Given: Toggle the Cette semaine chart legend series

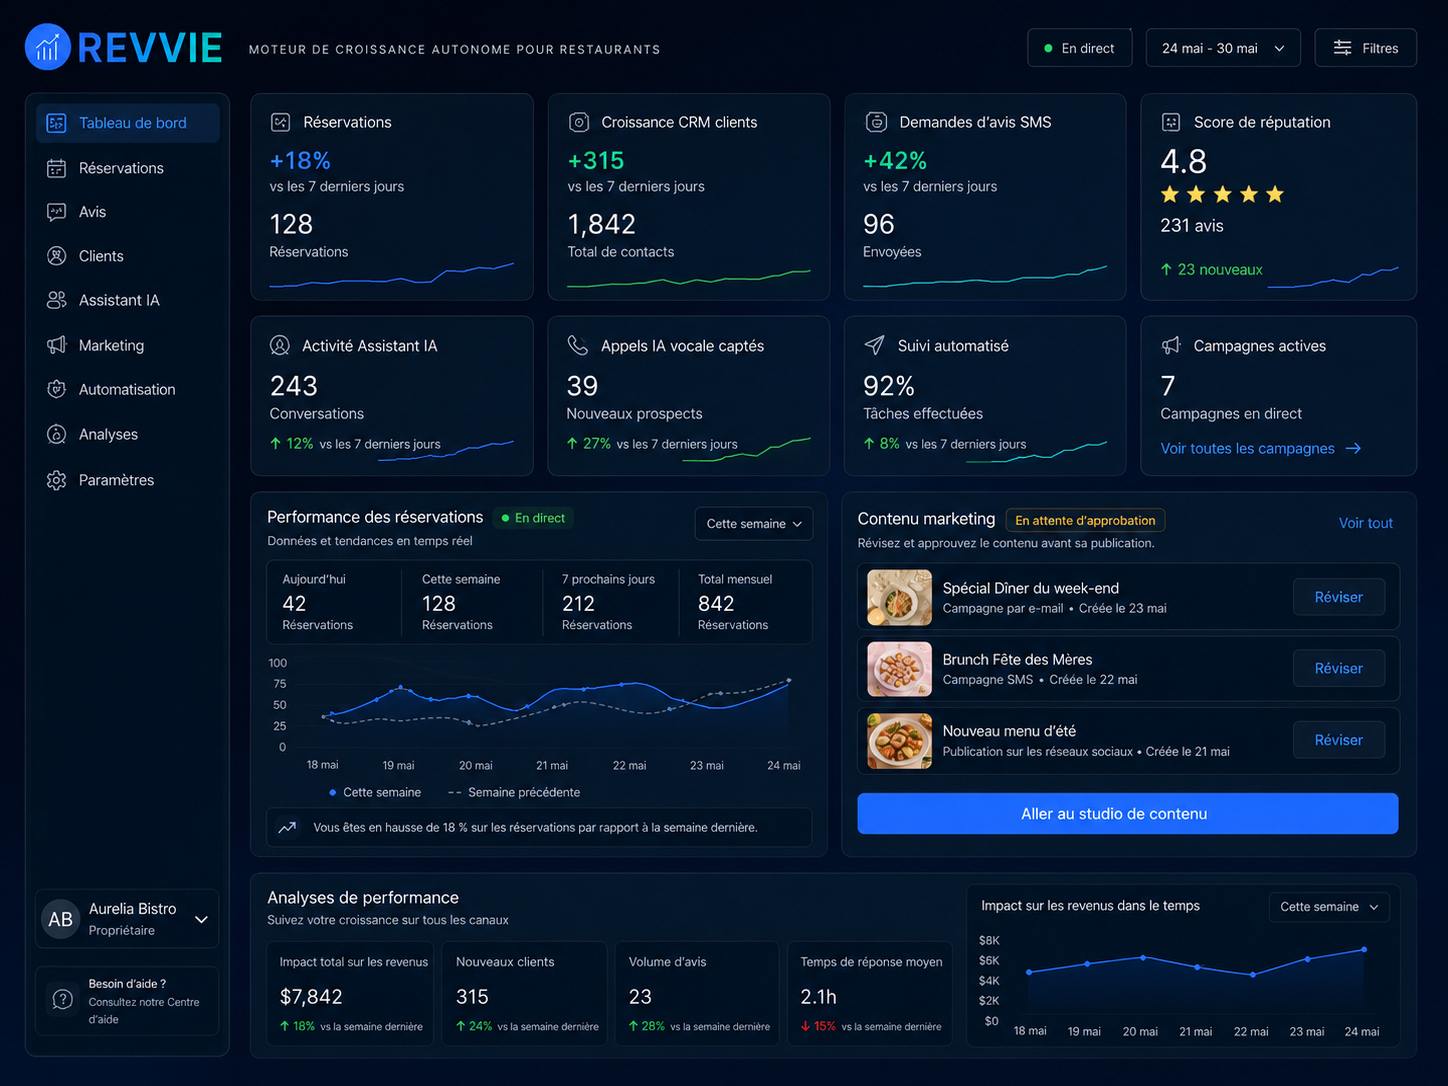Looking at the screenshot, I should coord(375,792).
